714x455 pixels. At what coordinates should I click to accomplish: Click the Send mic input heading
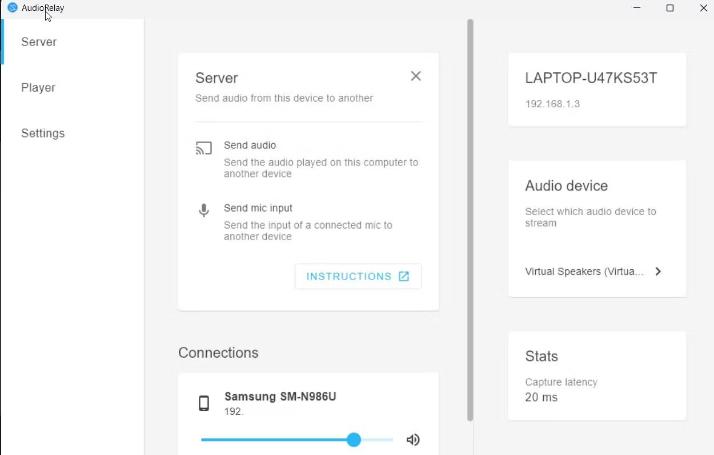[x=258, y=208]
